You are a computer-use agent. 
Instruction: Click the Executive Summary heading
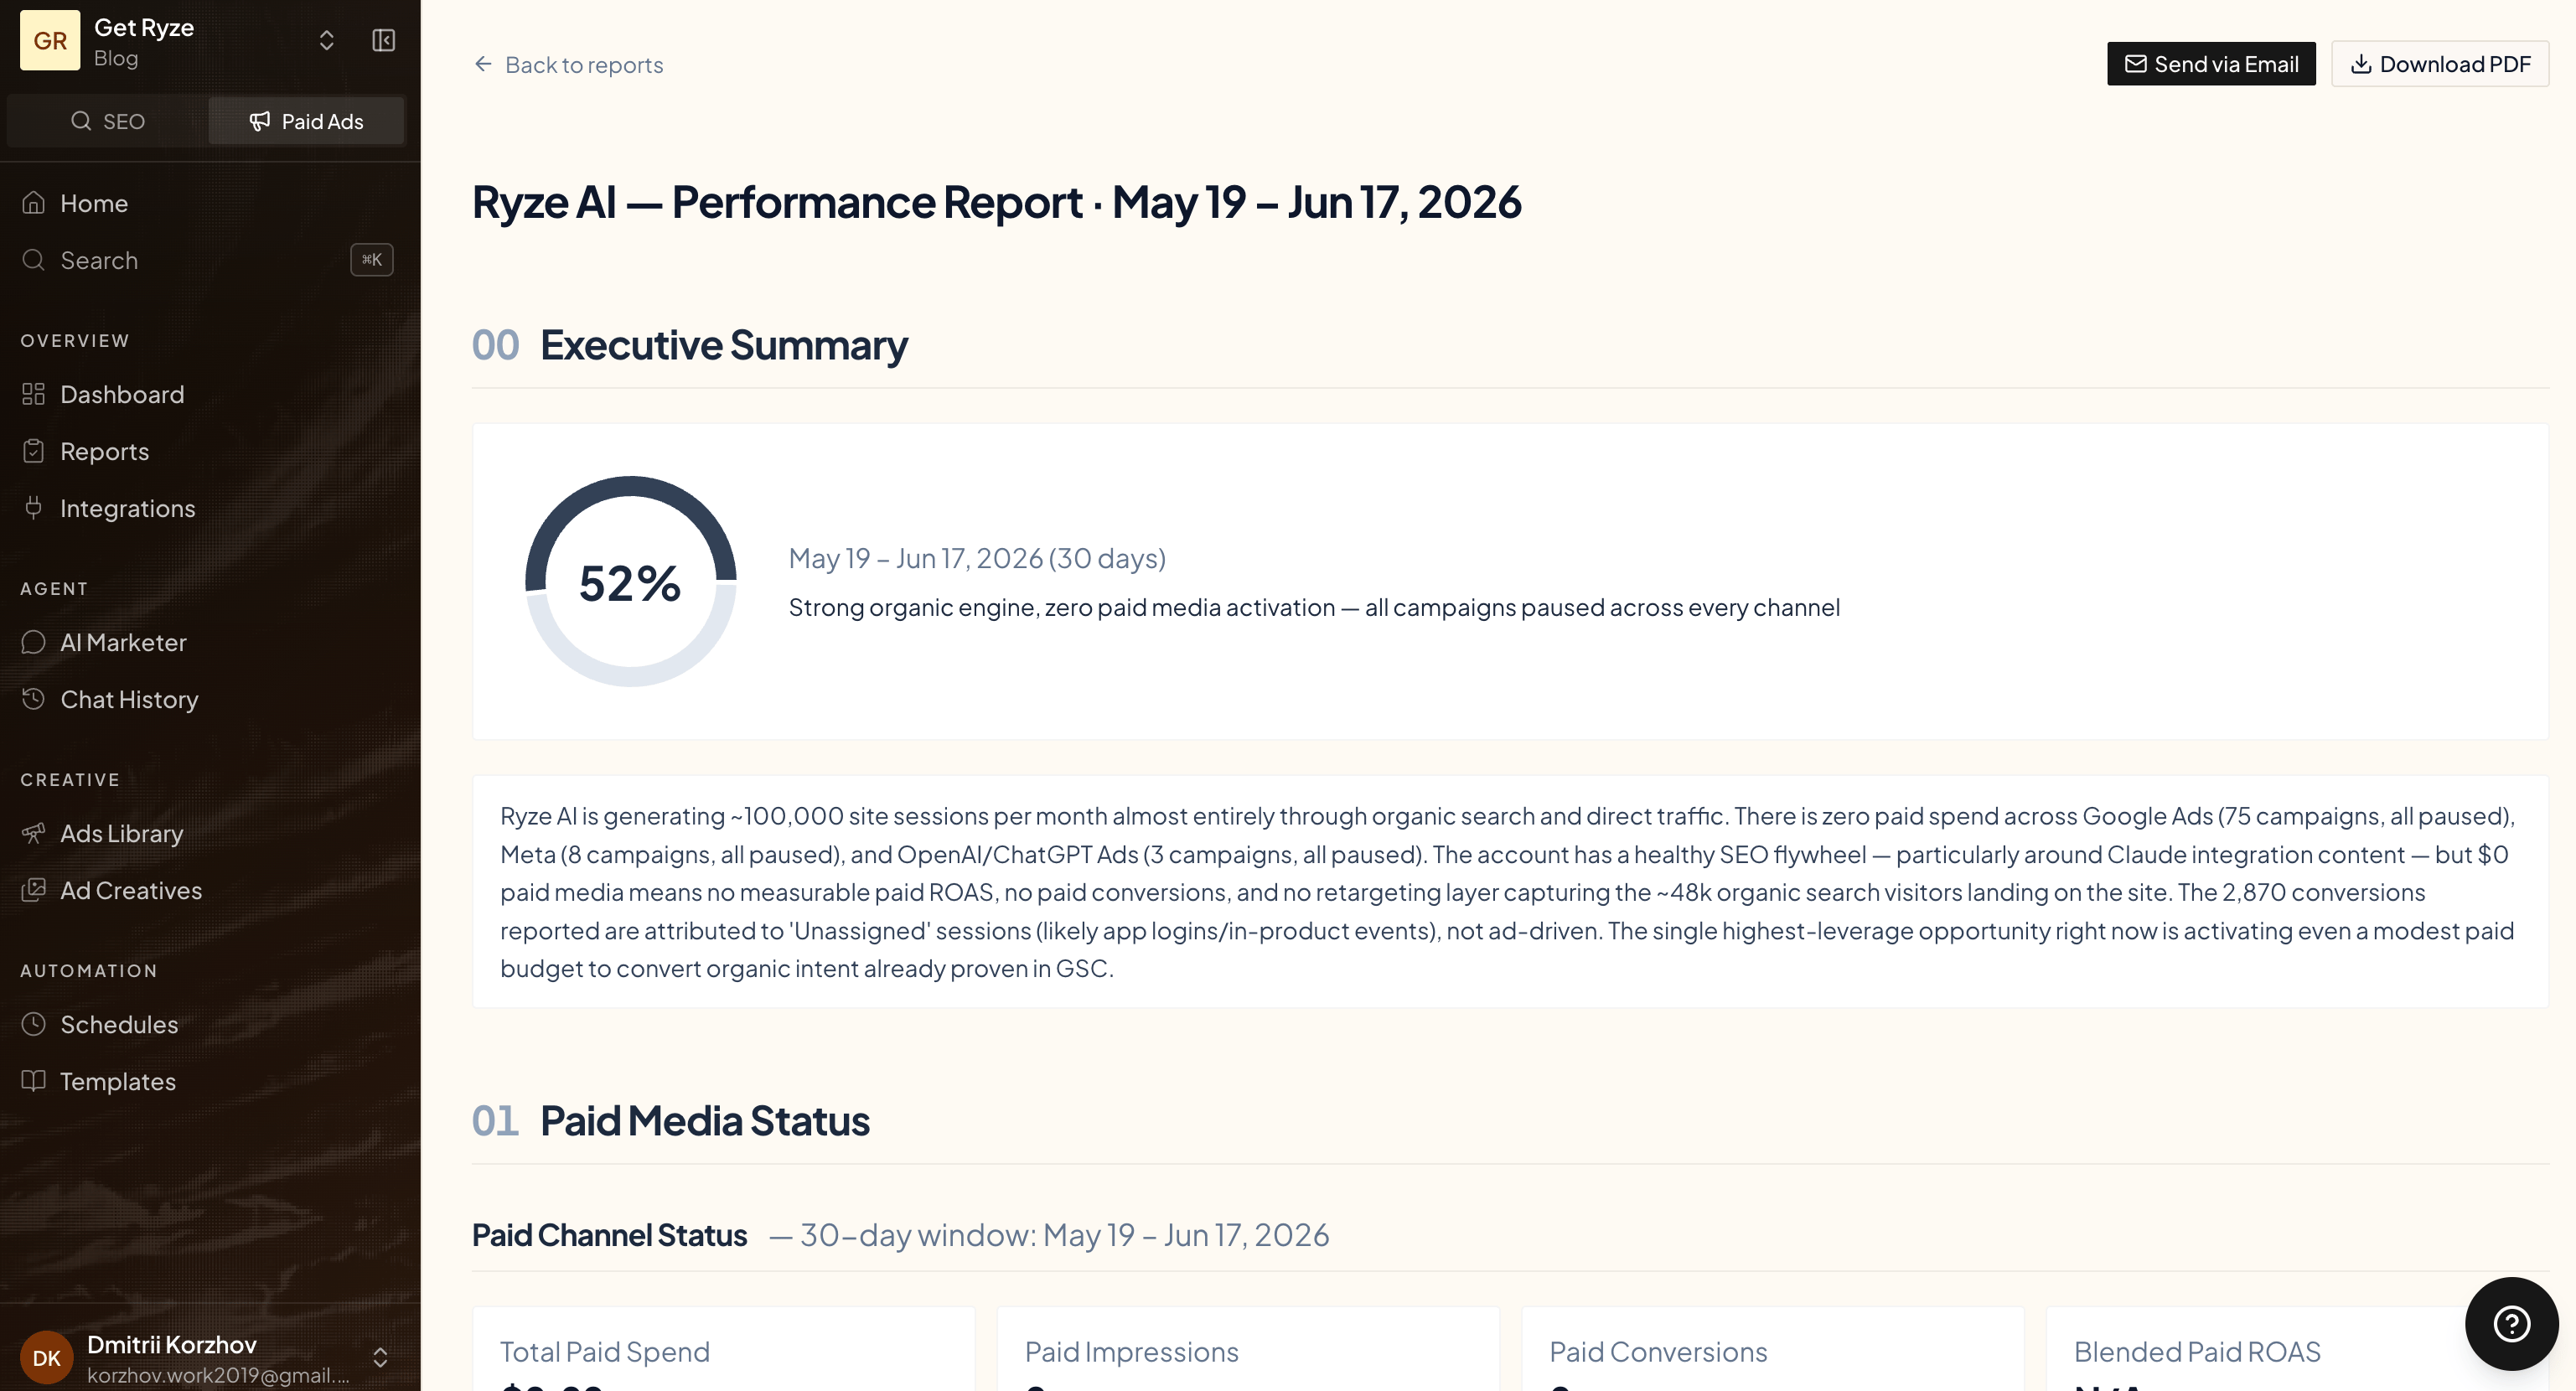coord(723,345)
